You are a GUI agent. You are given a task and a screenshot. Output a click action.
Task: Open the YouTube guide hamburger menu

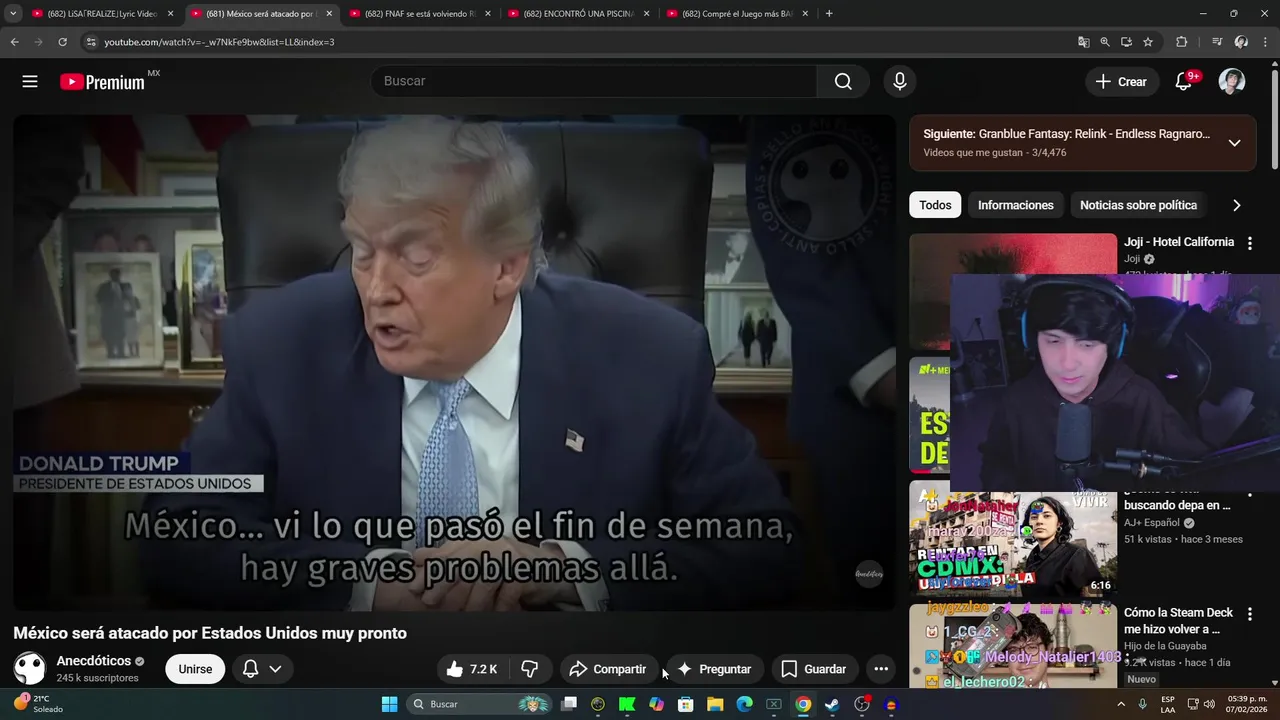tap(30, 82)
